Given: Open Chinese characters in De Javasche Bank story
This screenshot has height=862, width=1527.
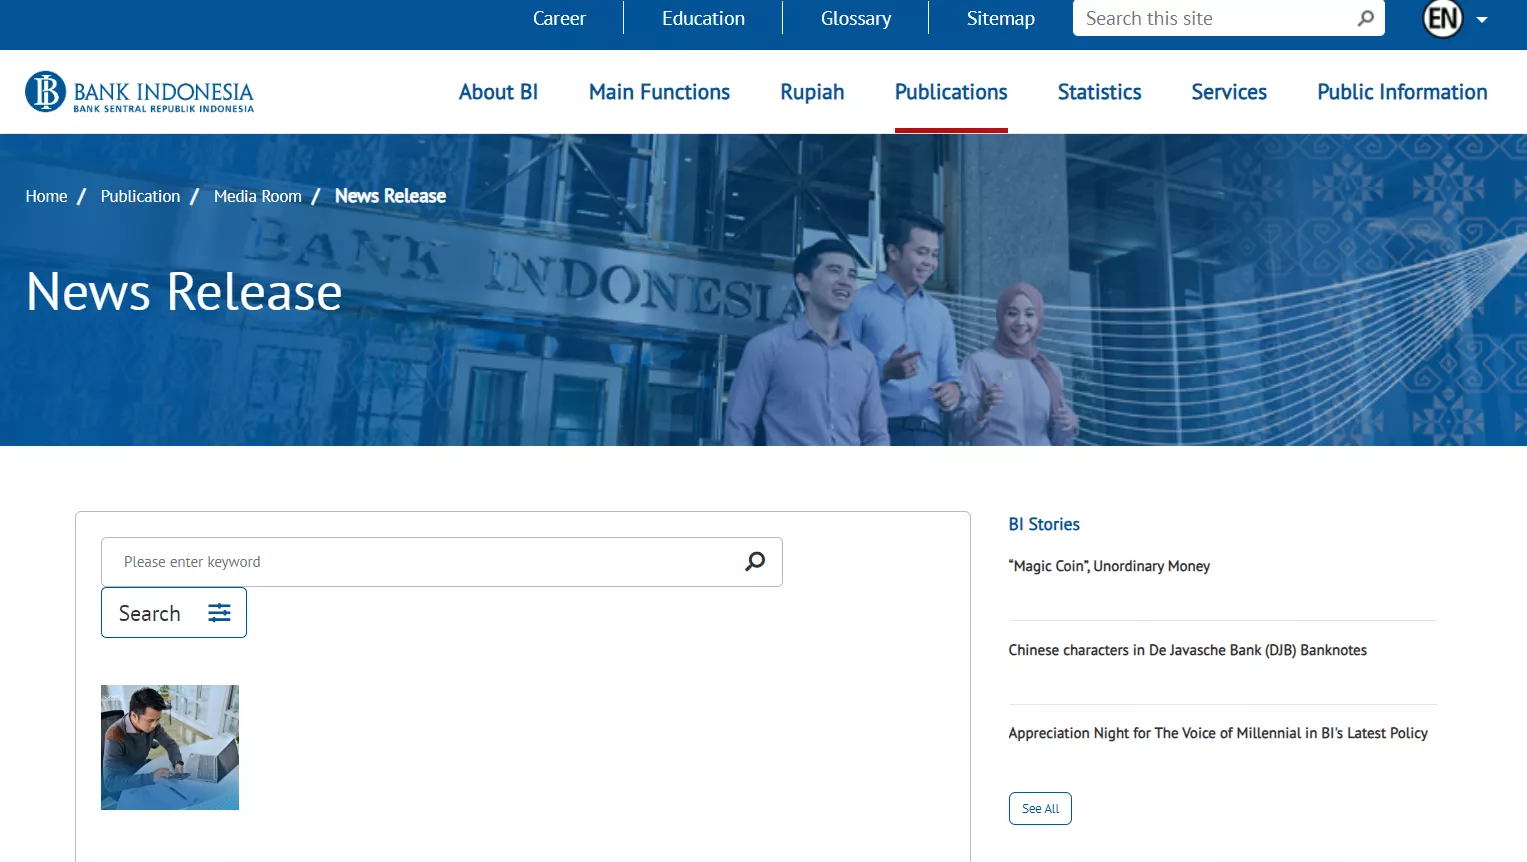Looking at the screenshot, I should (1188, 650).
